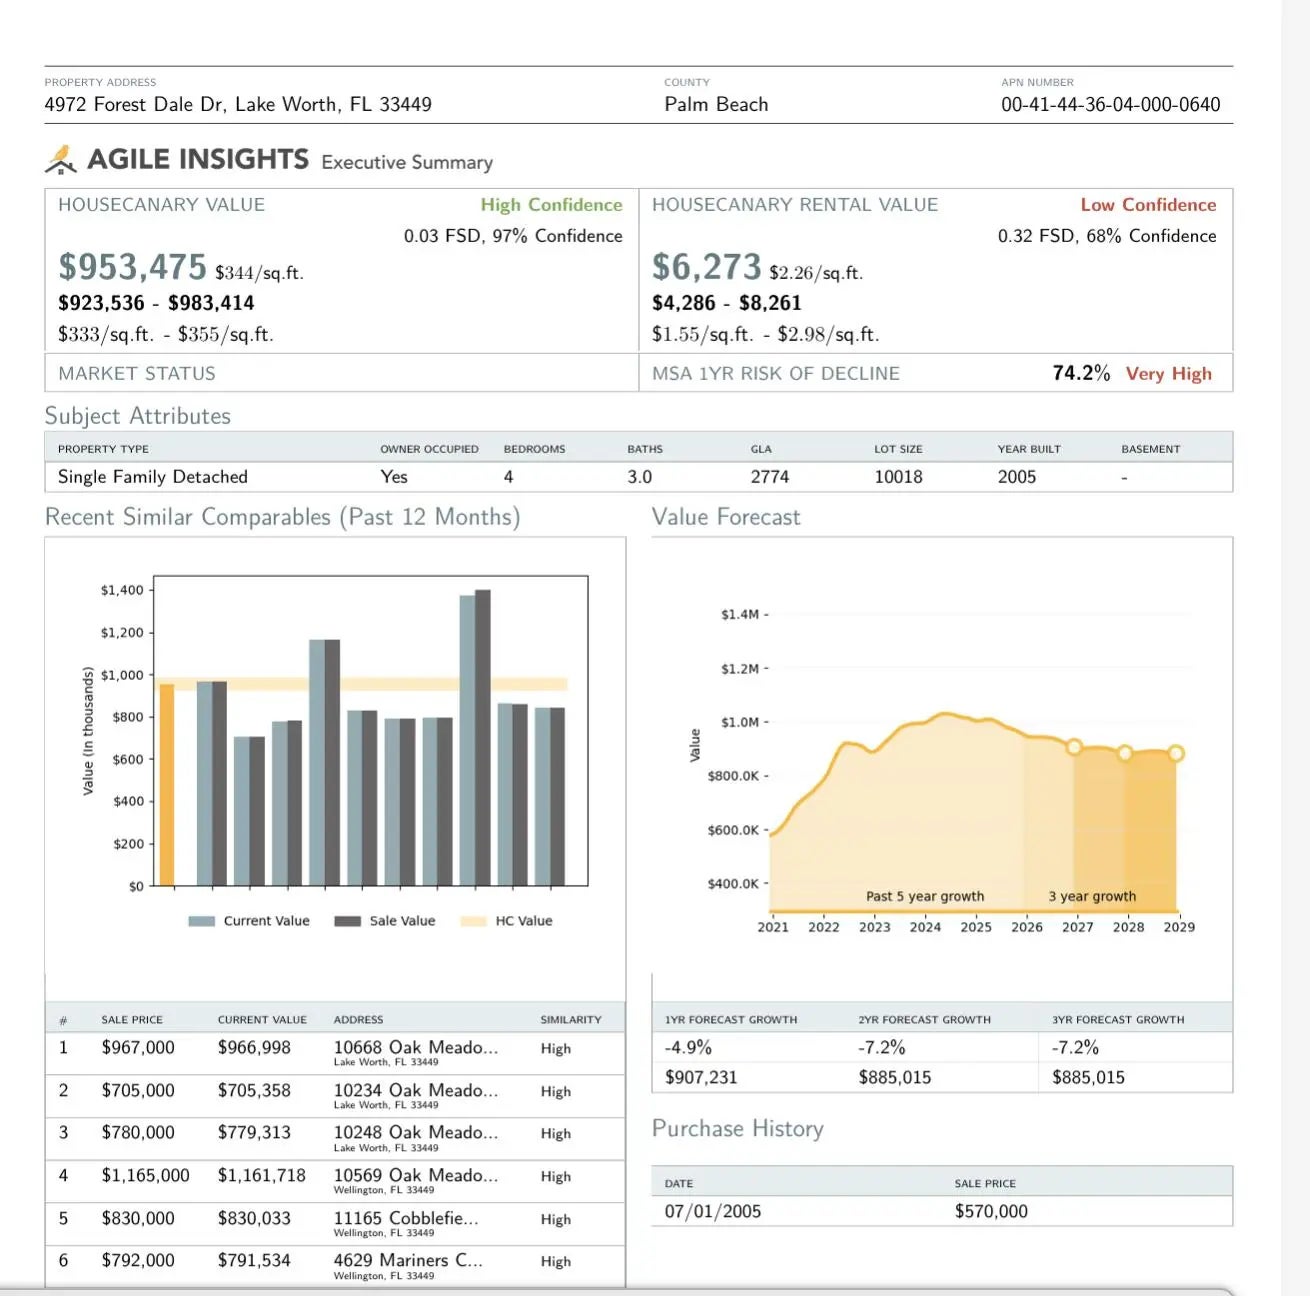Click the 1YR Forecast Growth -4.9% value
Screen dimensions: 1310x1296
click(x=688, y=1048)
